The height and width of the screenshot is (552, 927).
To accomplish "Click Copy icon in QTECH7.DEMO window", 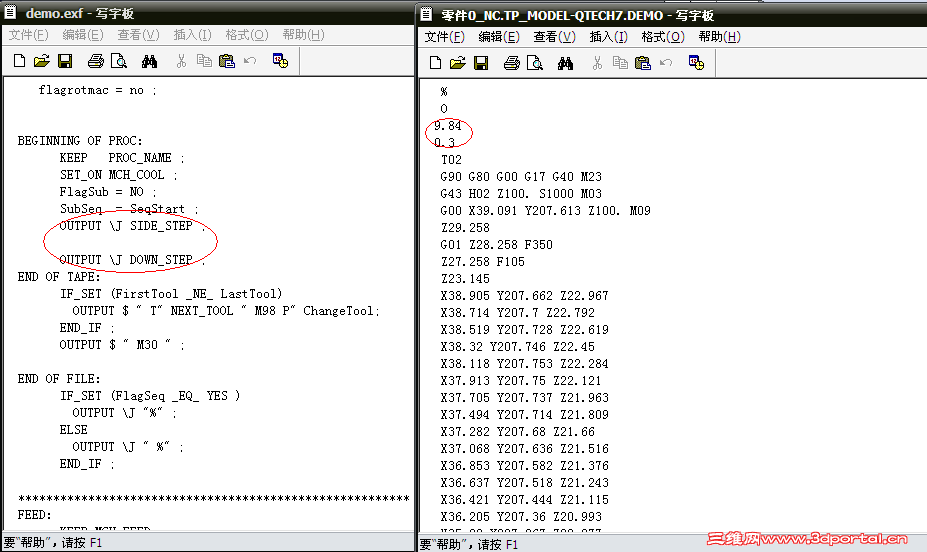I will tap(620, 63).
